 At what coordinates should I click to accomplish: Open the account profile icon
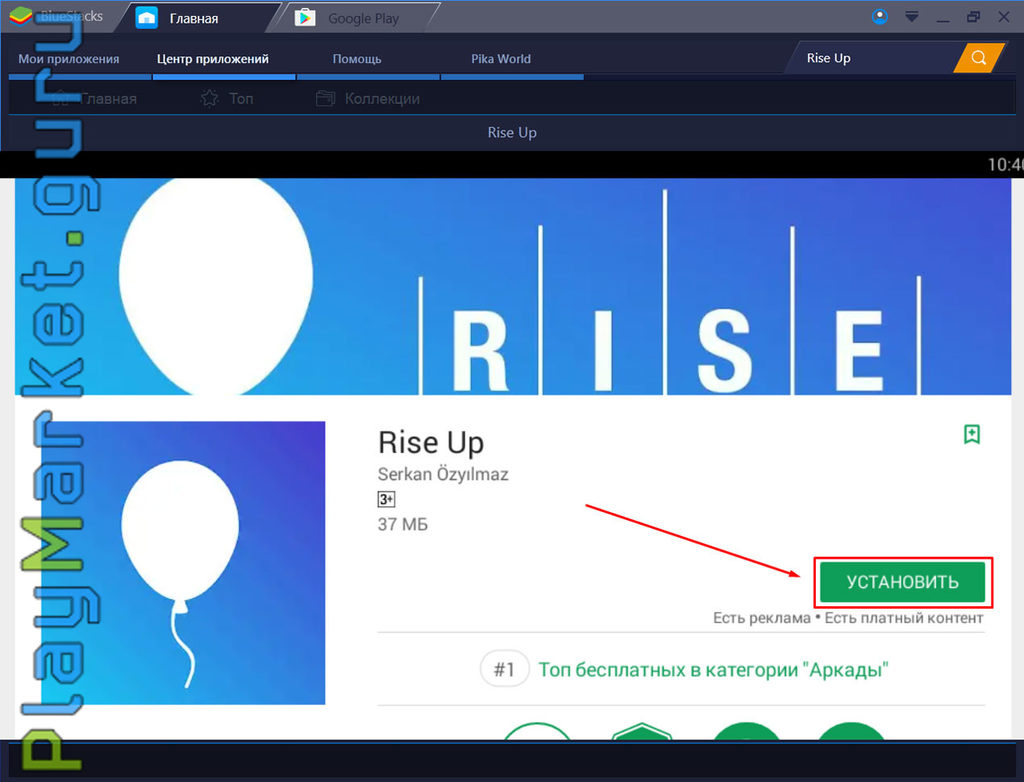click(x=880, y=17)
